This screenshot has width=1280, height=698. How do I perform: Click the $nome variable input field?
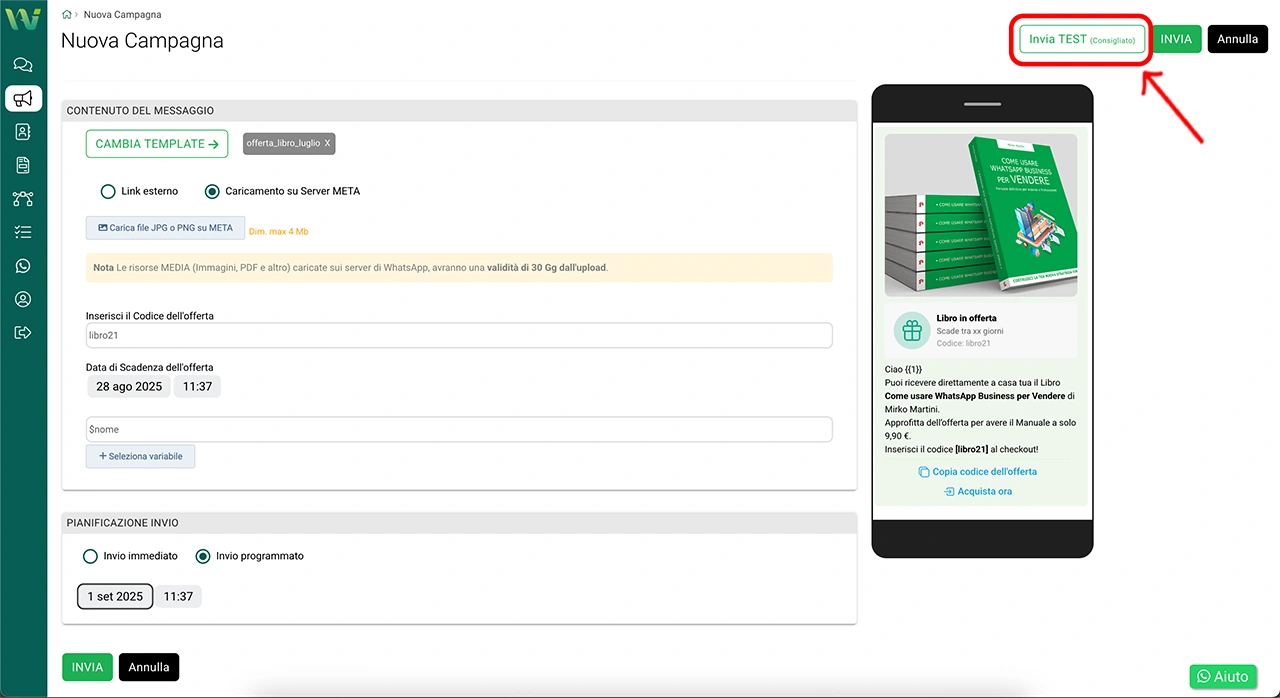[x=459, y=429]
